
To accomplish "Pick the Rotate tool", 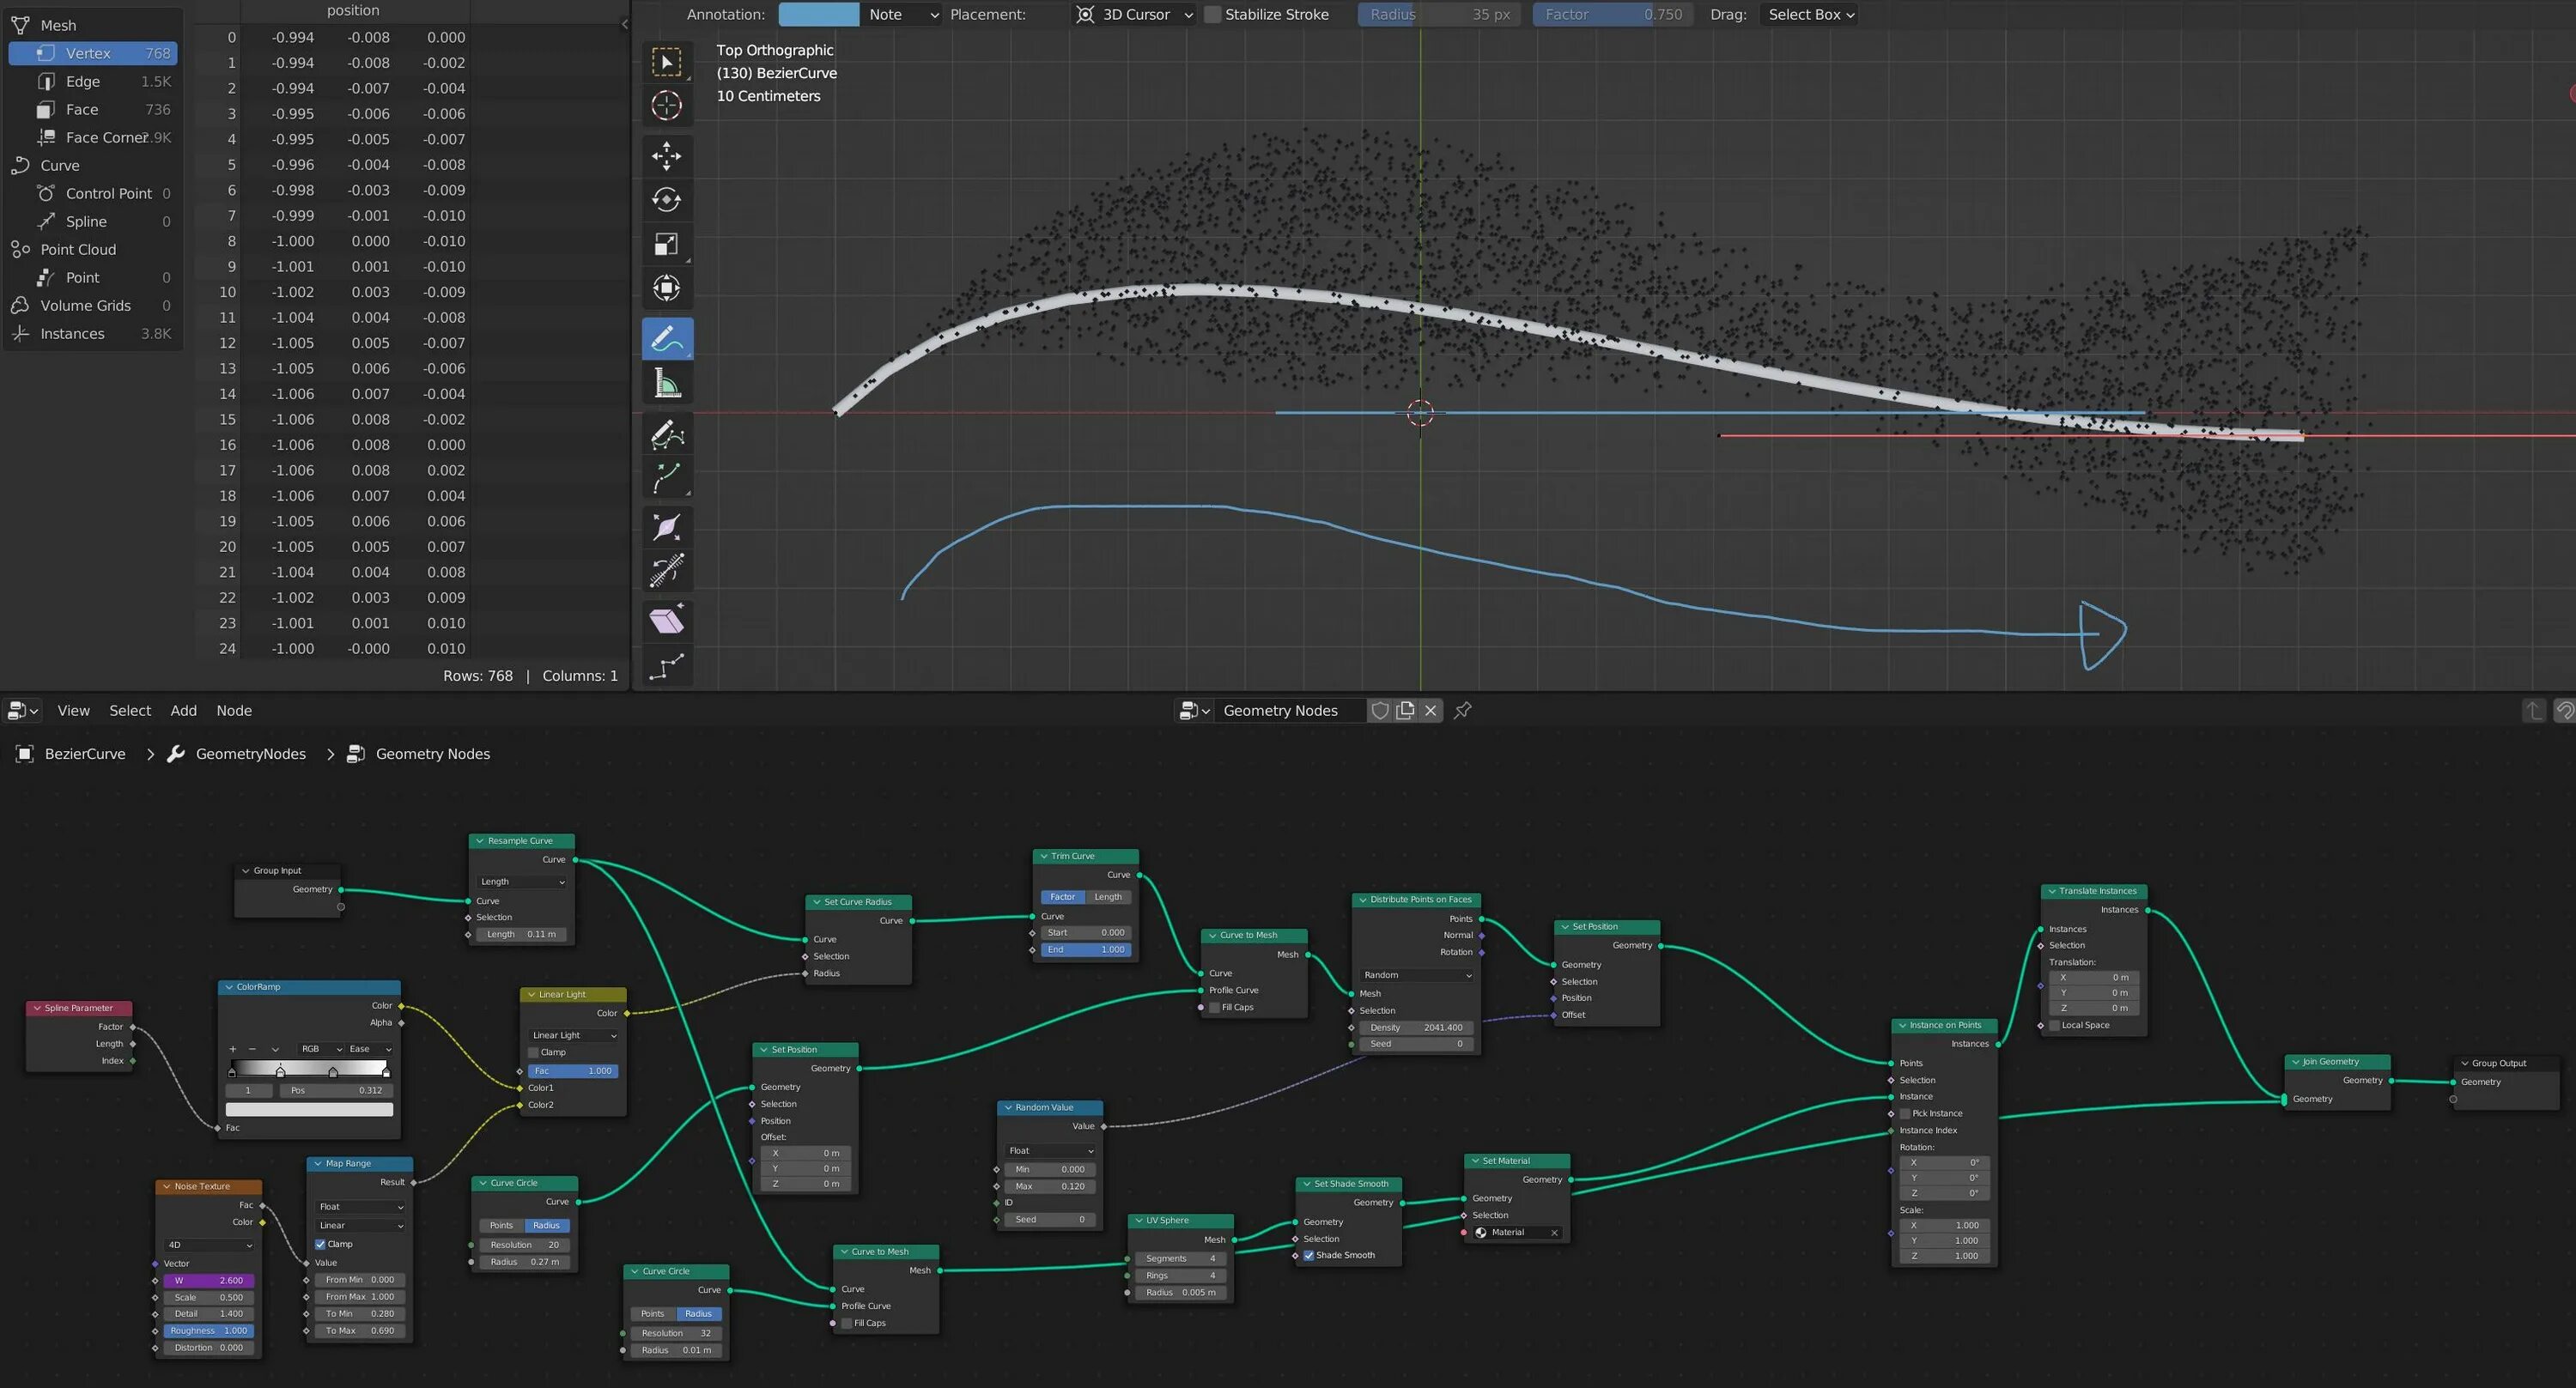I will 666,199.
